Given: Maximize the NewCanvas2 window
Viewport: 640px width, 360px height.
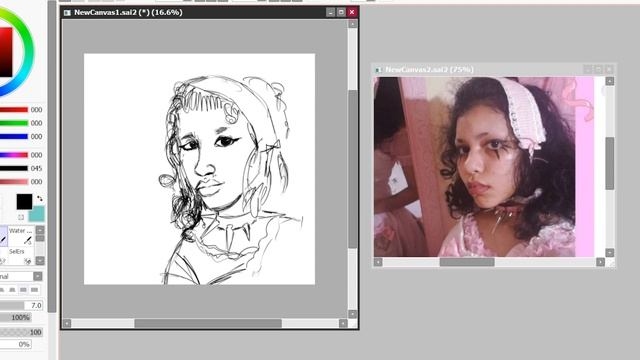Looking at the screenshot, I should tap(598, 69).
